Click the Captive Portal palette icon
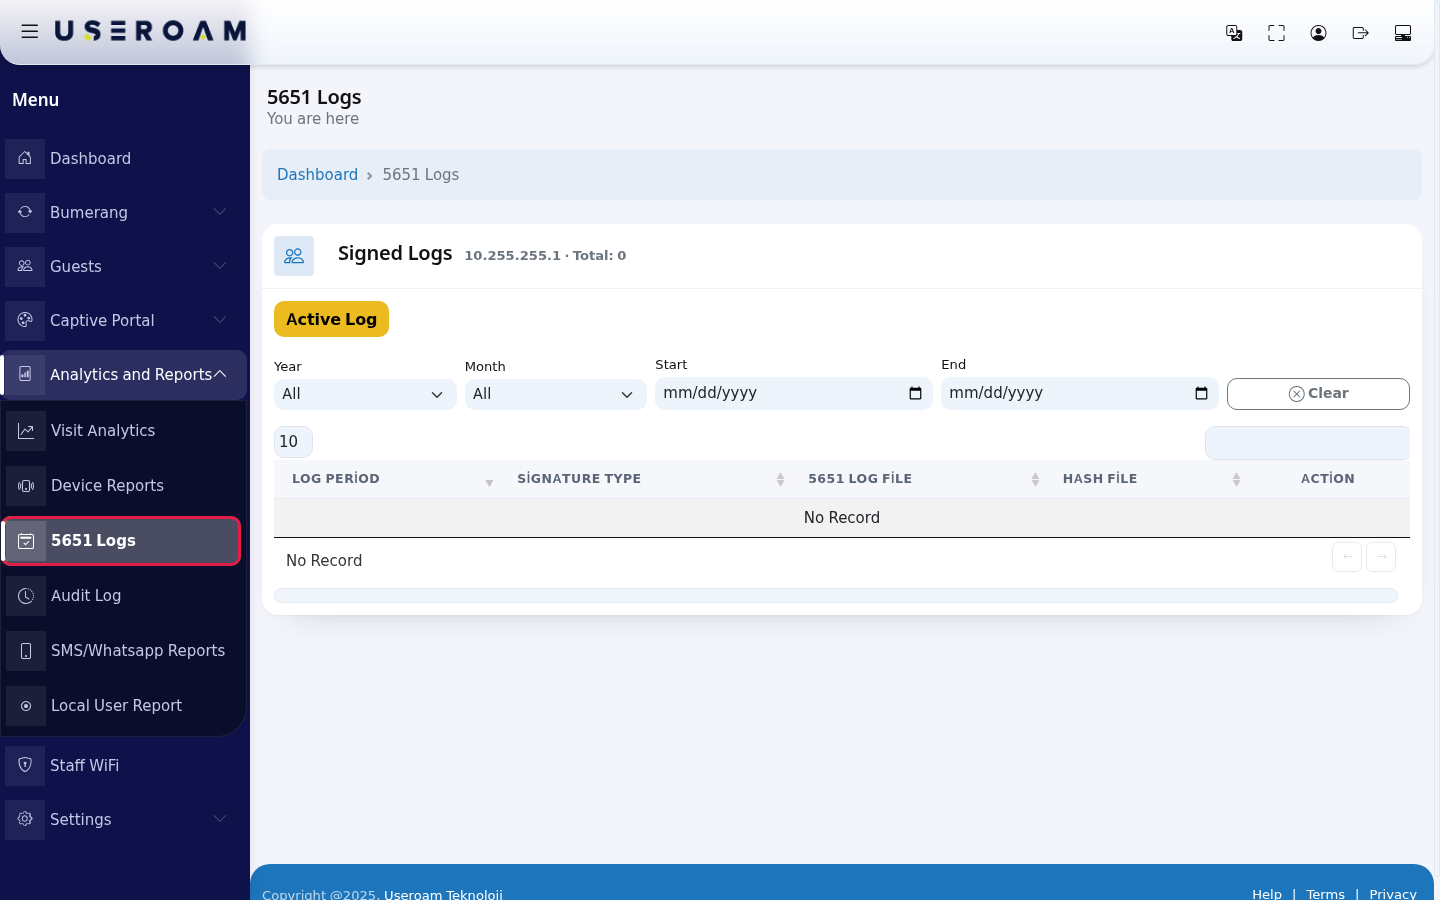The image size is (1440, 900). coord(25,320)
